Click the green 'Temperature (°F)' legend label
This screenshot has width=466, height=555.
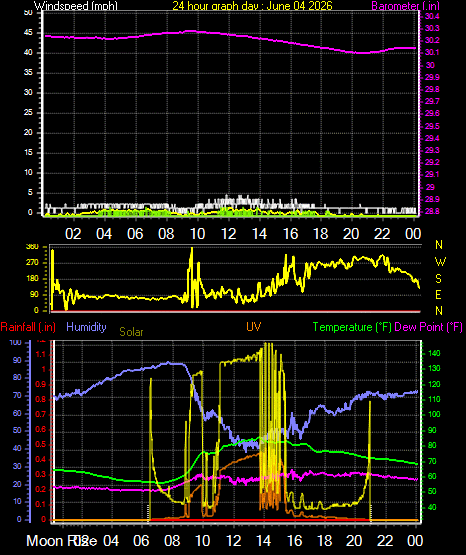coord(352,327)
